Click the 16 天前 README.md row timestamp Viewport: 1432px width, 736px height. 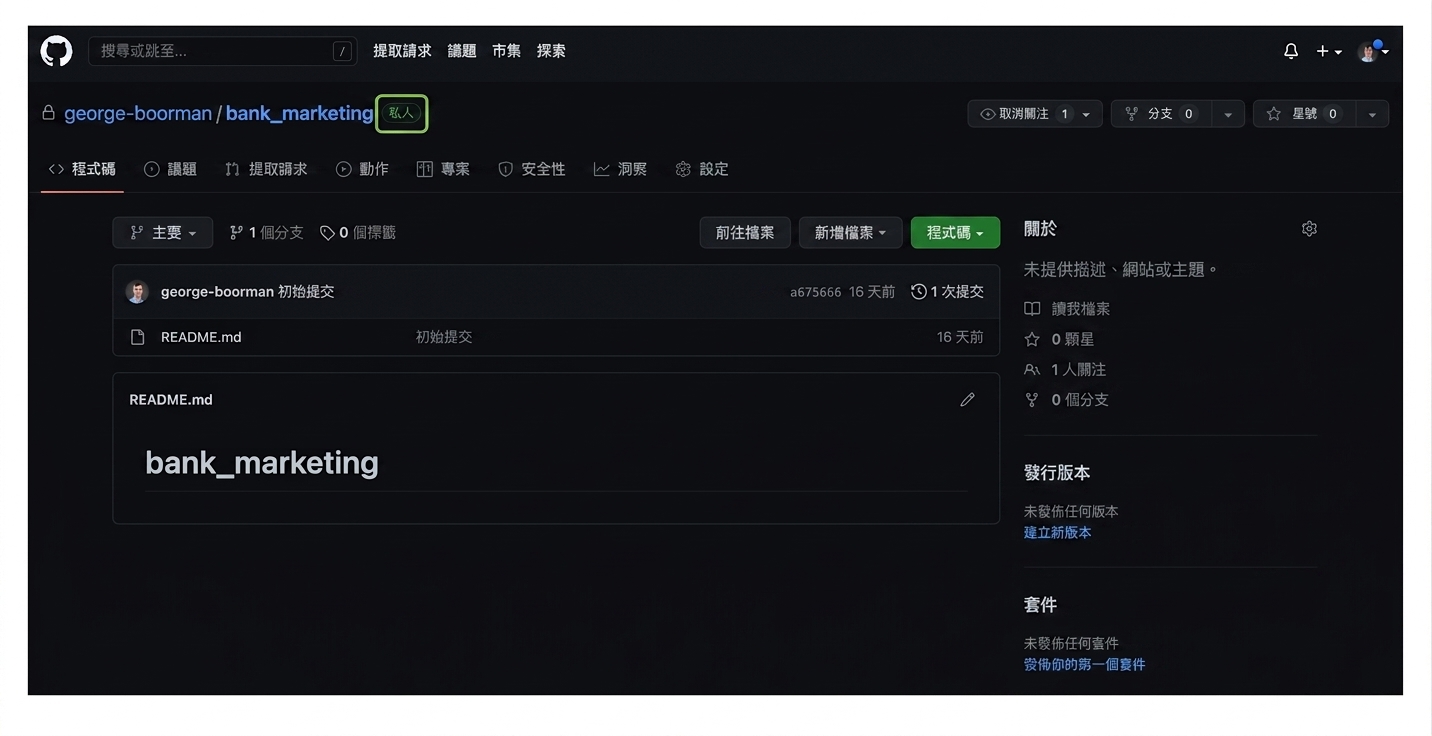pos(960,337)
